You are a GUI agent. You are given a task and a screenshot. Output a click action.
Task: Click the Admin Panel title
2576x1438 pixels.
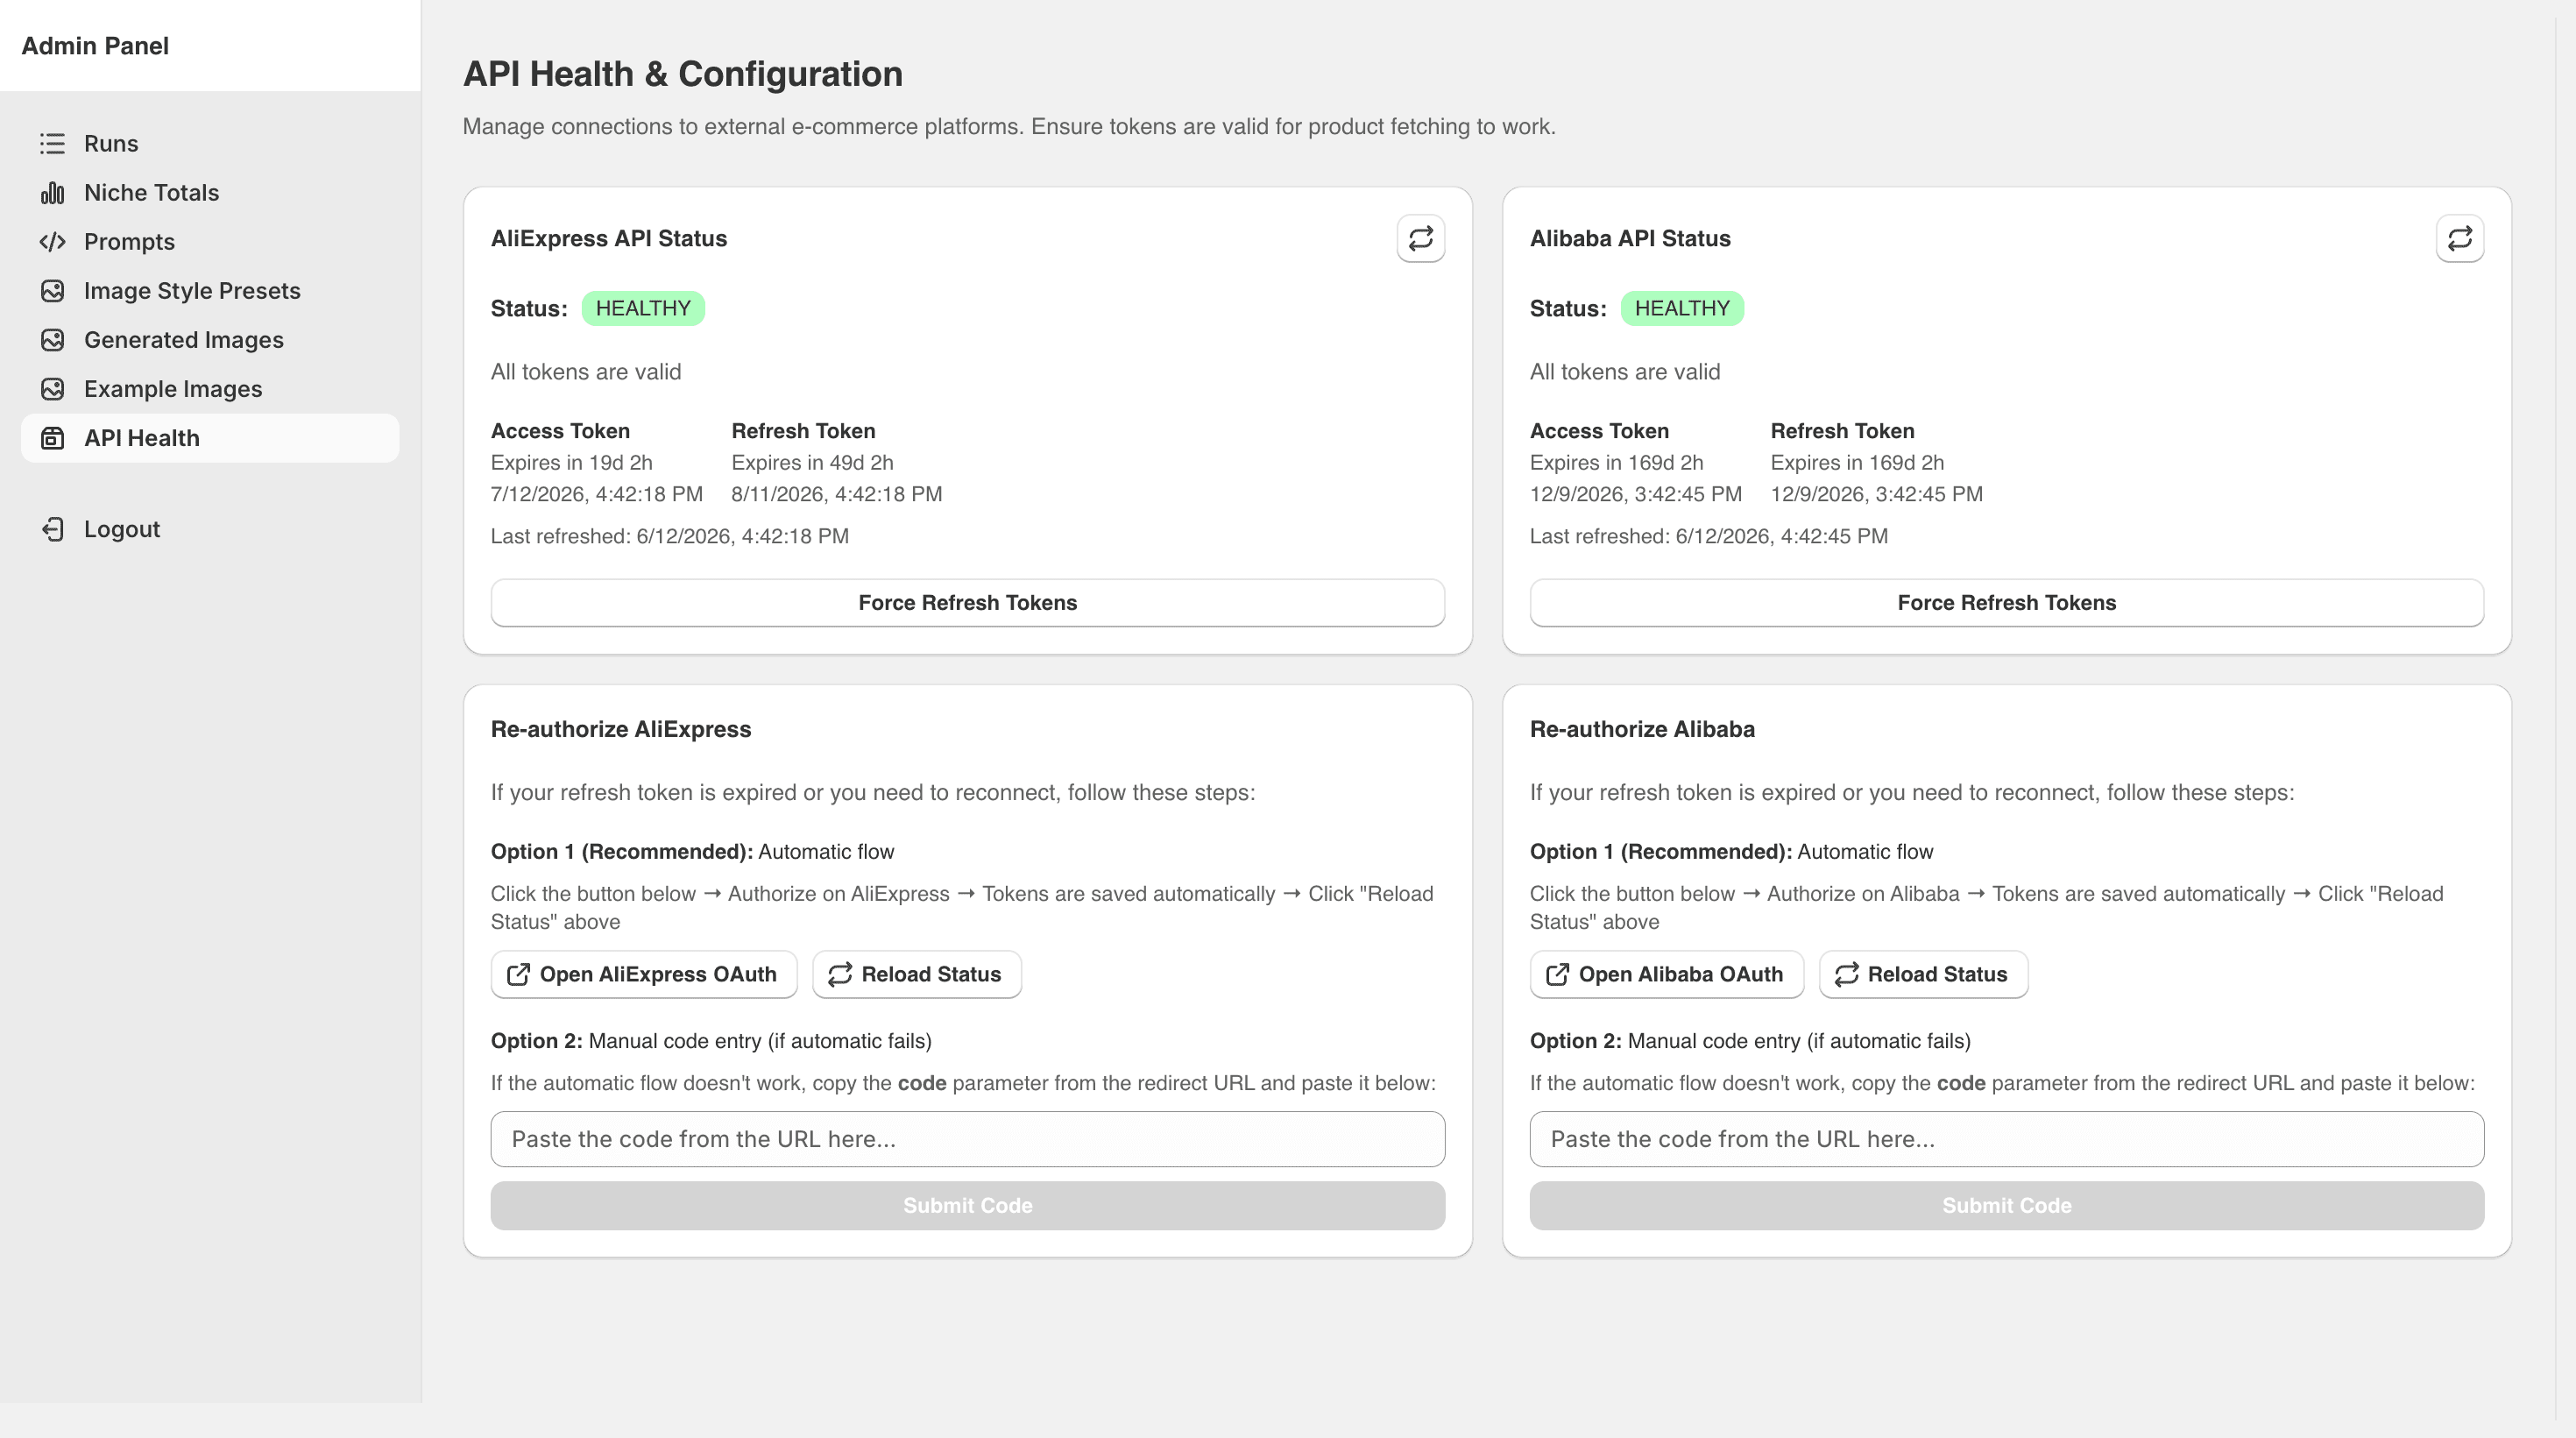click(95, 46)
